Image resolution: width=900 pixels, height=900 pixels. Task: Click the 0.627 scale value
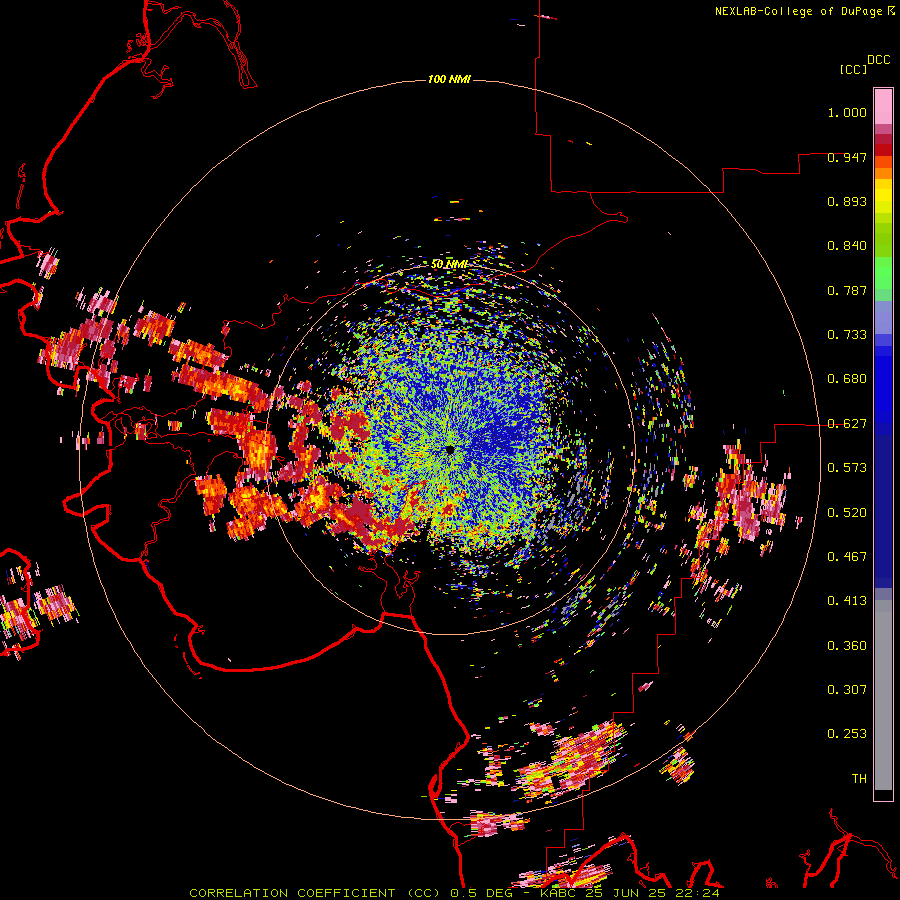coord(847,424)
